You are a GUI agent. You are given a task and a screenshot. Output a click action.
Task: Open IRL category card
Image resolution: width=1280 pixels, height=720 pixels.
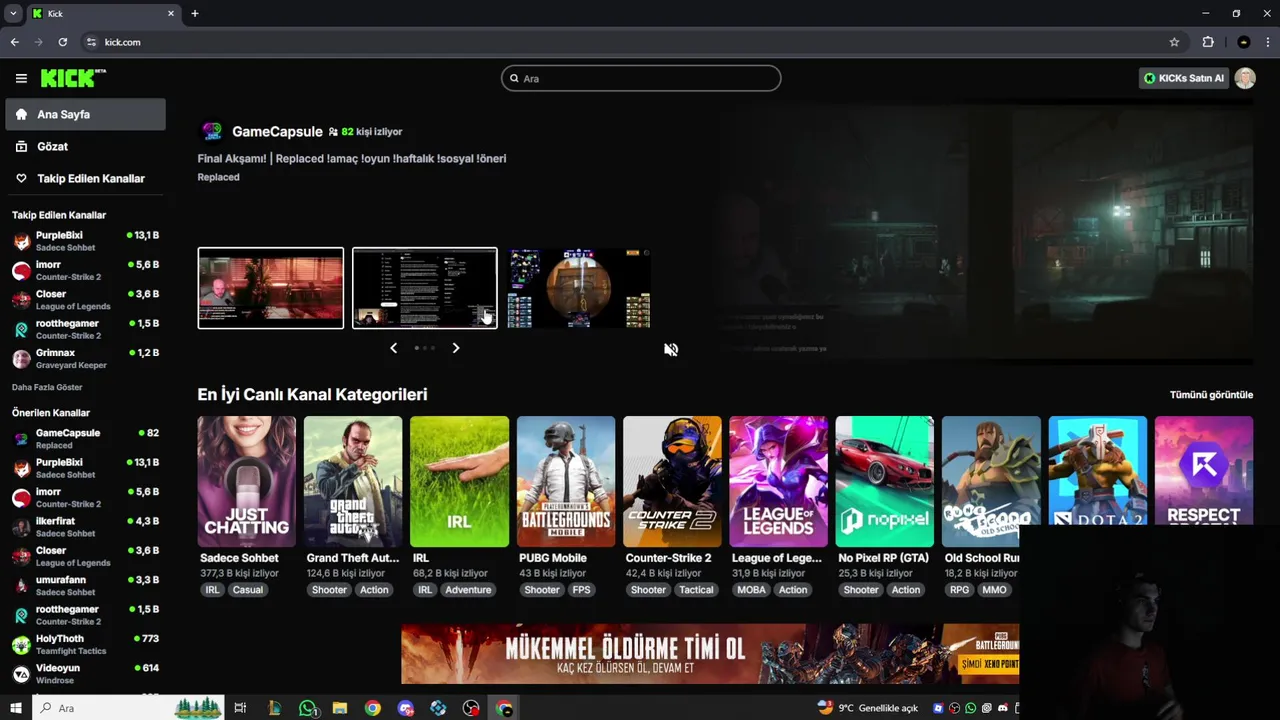[x=460, y=482]
